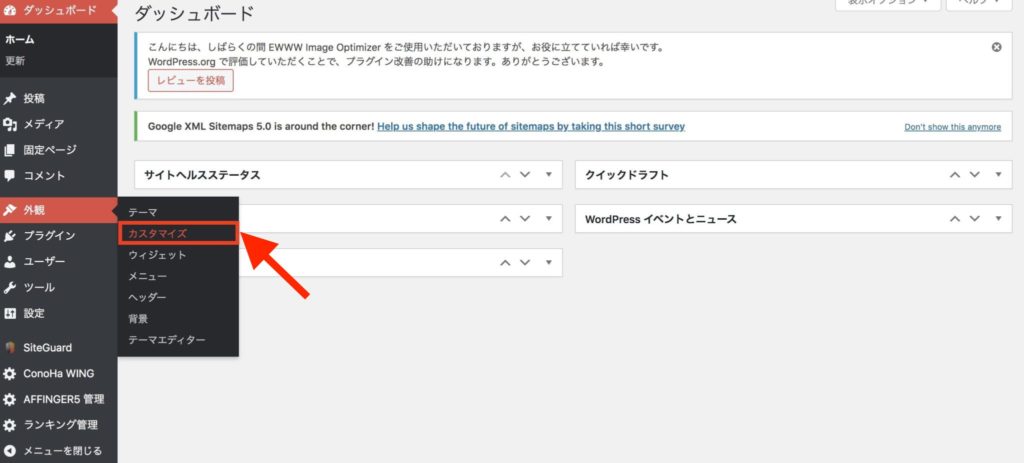1024x463 pixels.
Task: Move the panel left of WordPress イベントとニュース up
Action: 505,219
